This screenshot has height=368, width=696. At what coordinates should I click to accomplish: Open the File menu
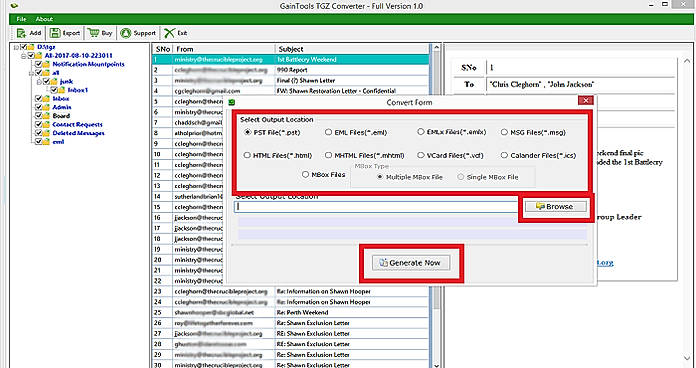click(x=21, y=19)
